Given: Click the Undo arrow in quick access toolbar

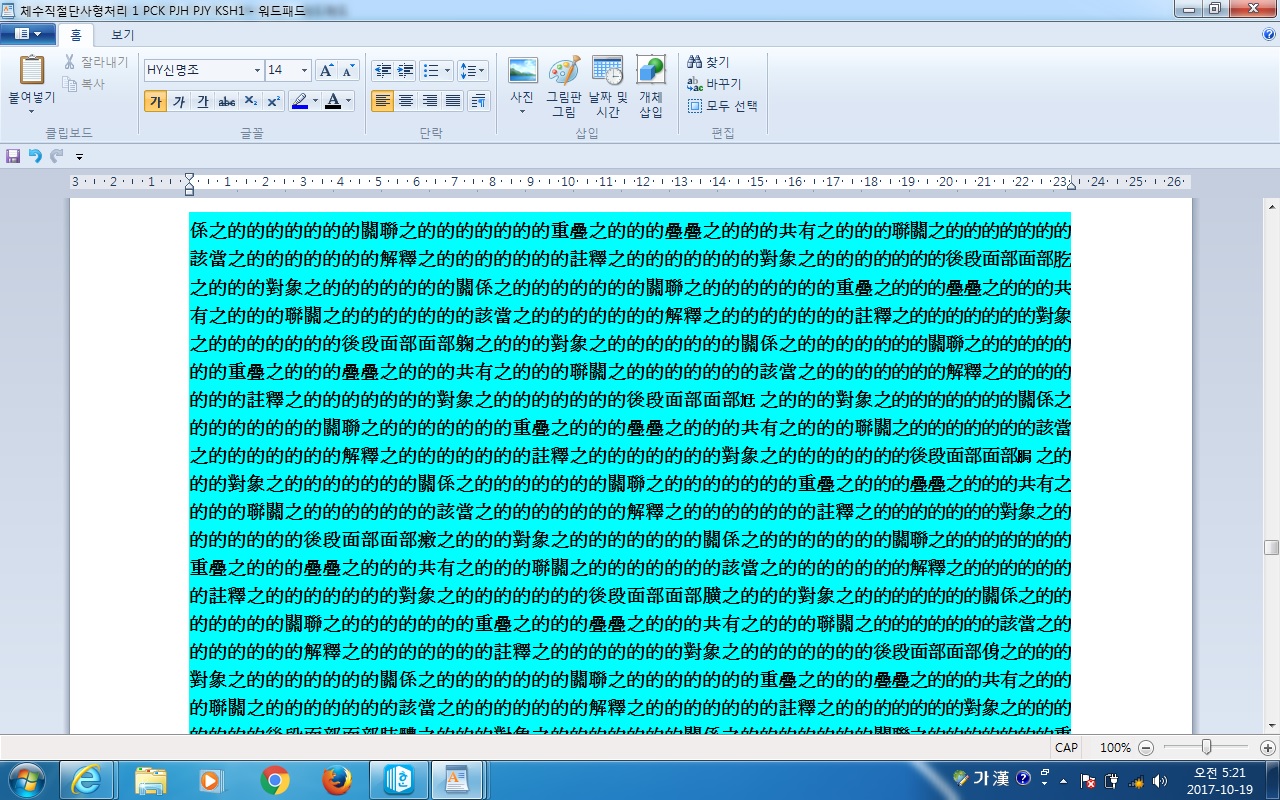Looking at the screenshot, I should 35,156.
